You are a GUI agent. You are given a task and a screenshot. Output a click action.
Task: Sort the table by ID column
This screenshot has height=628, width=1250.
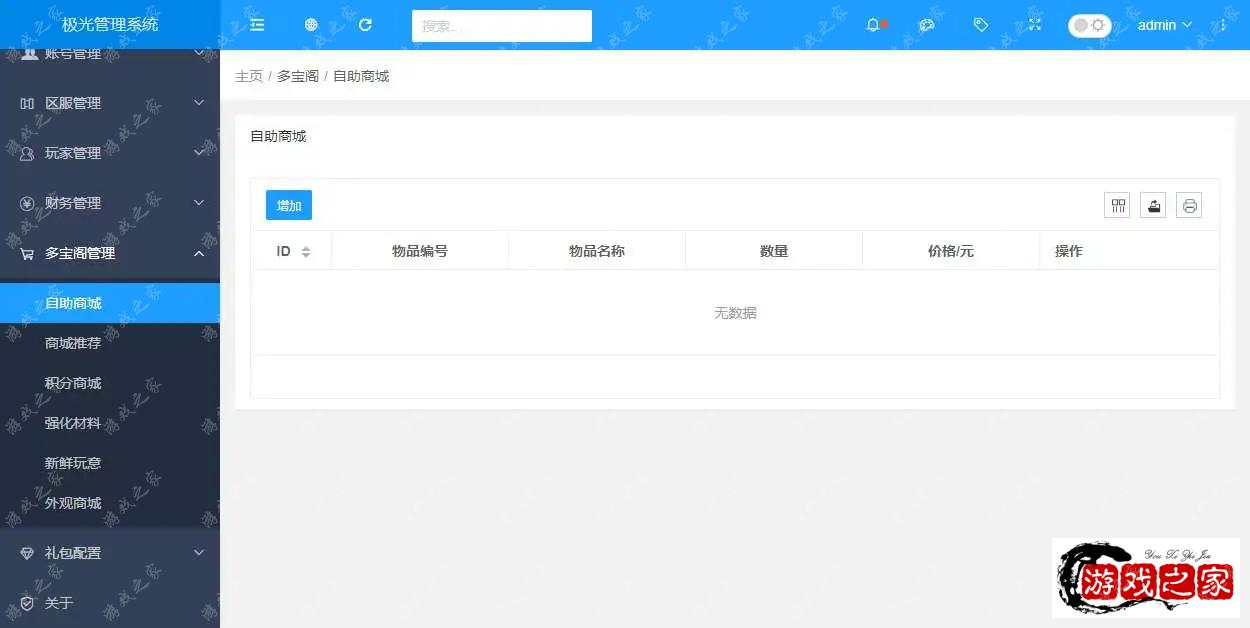[305, 252]
